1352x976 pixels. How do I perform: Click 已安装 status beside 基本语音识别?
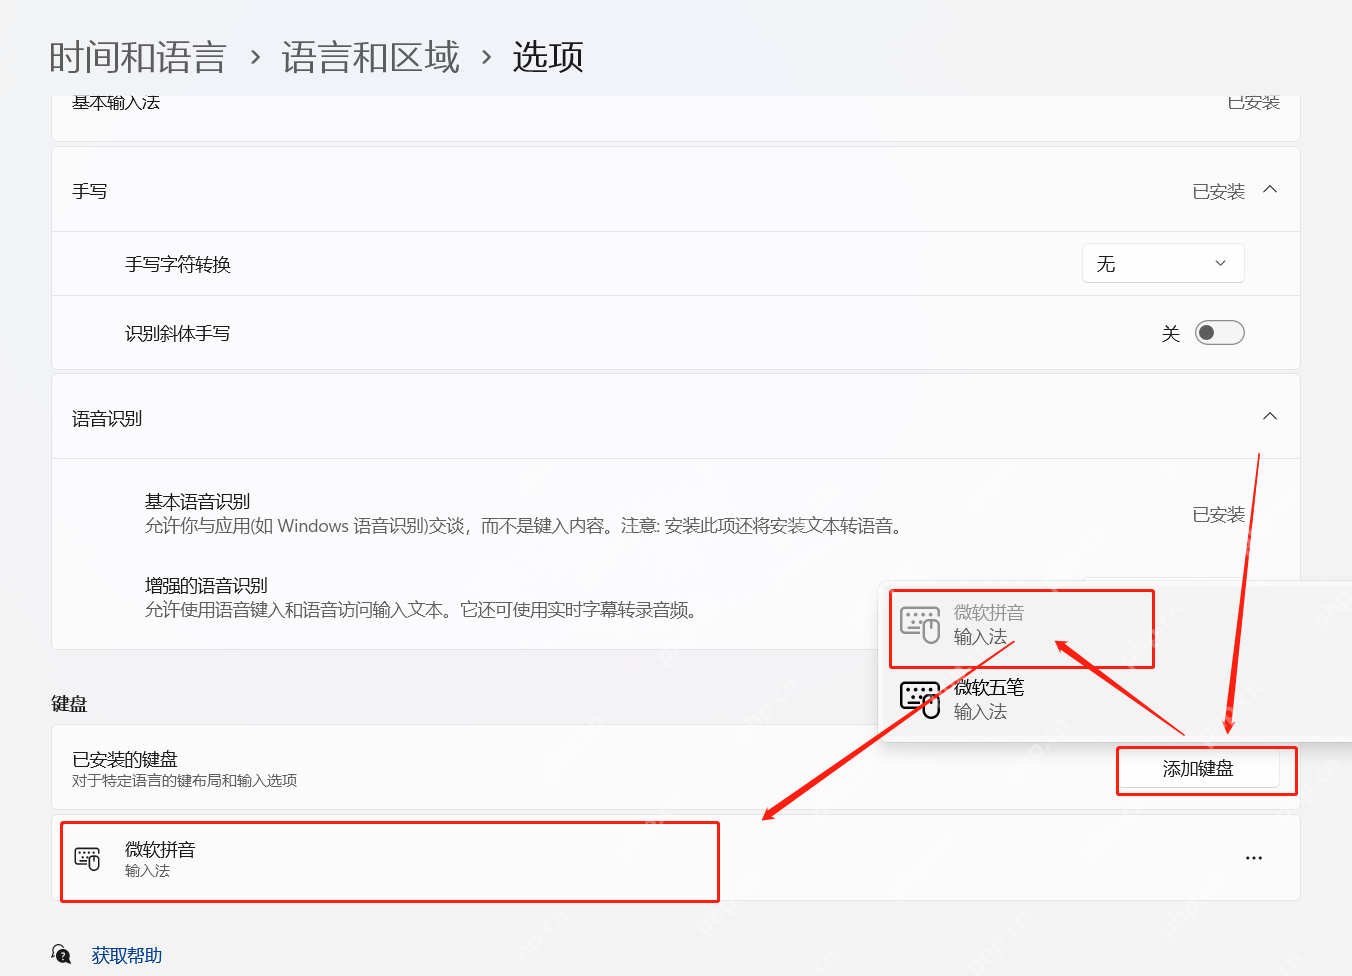pyautogui.click(x=1218, y=514)
